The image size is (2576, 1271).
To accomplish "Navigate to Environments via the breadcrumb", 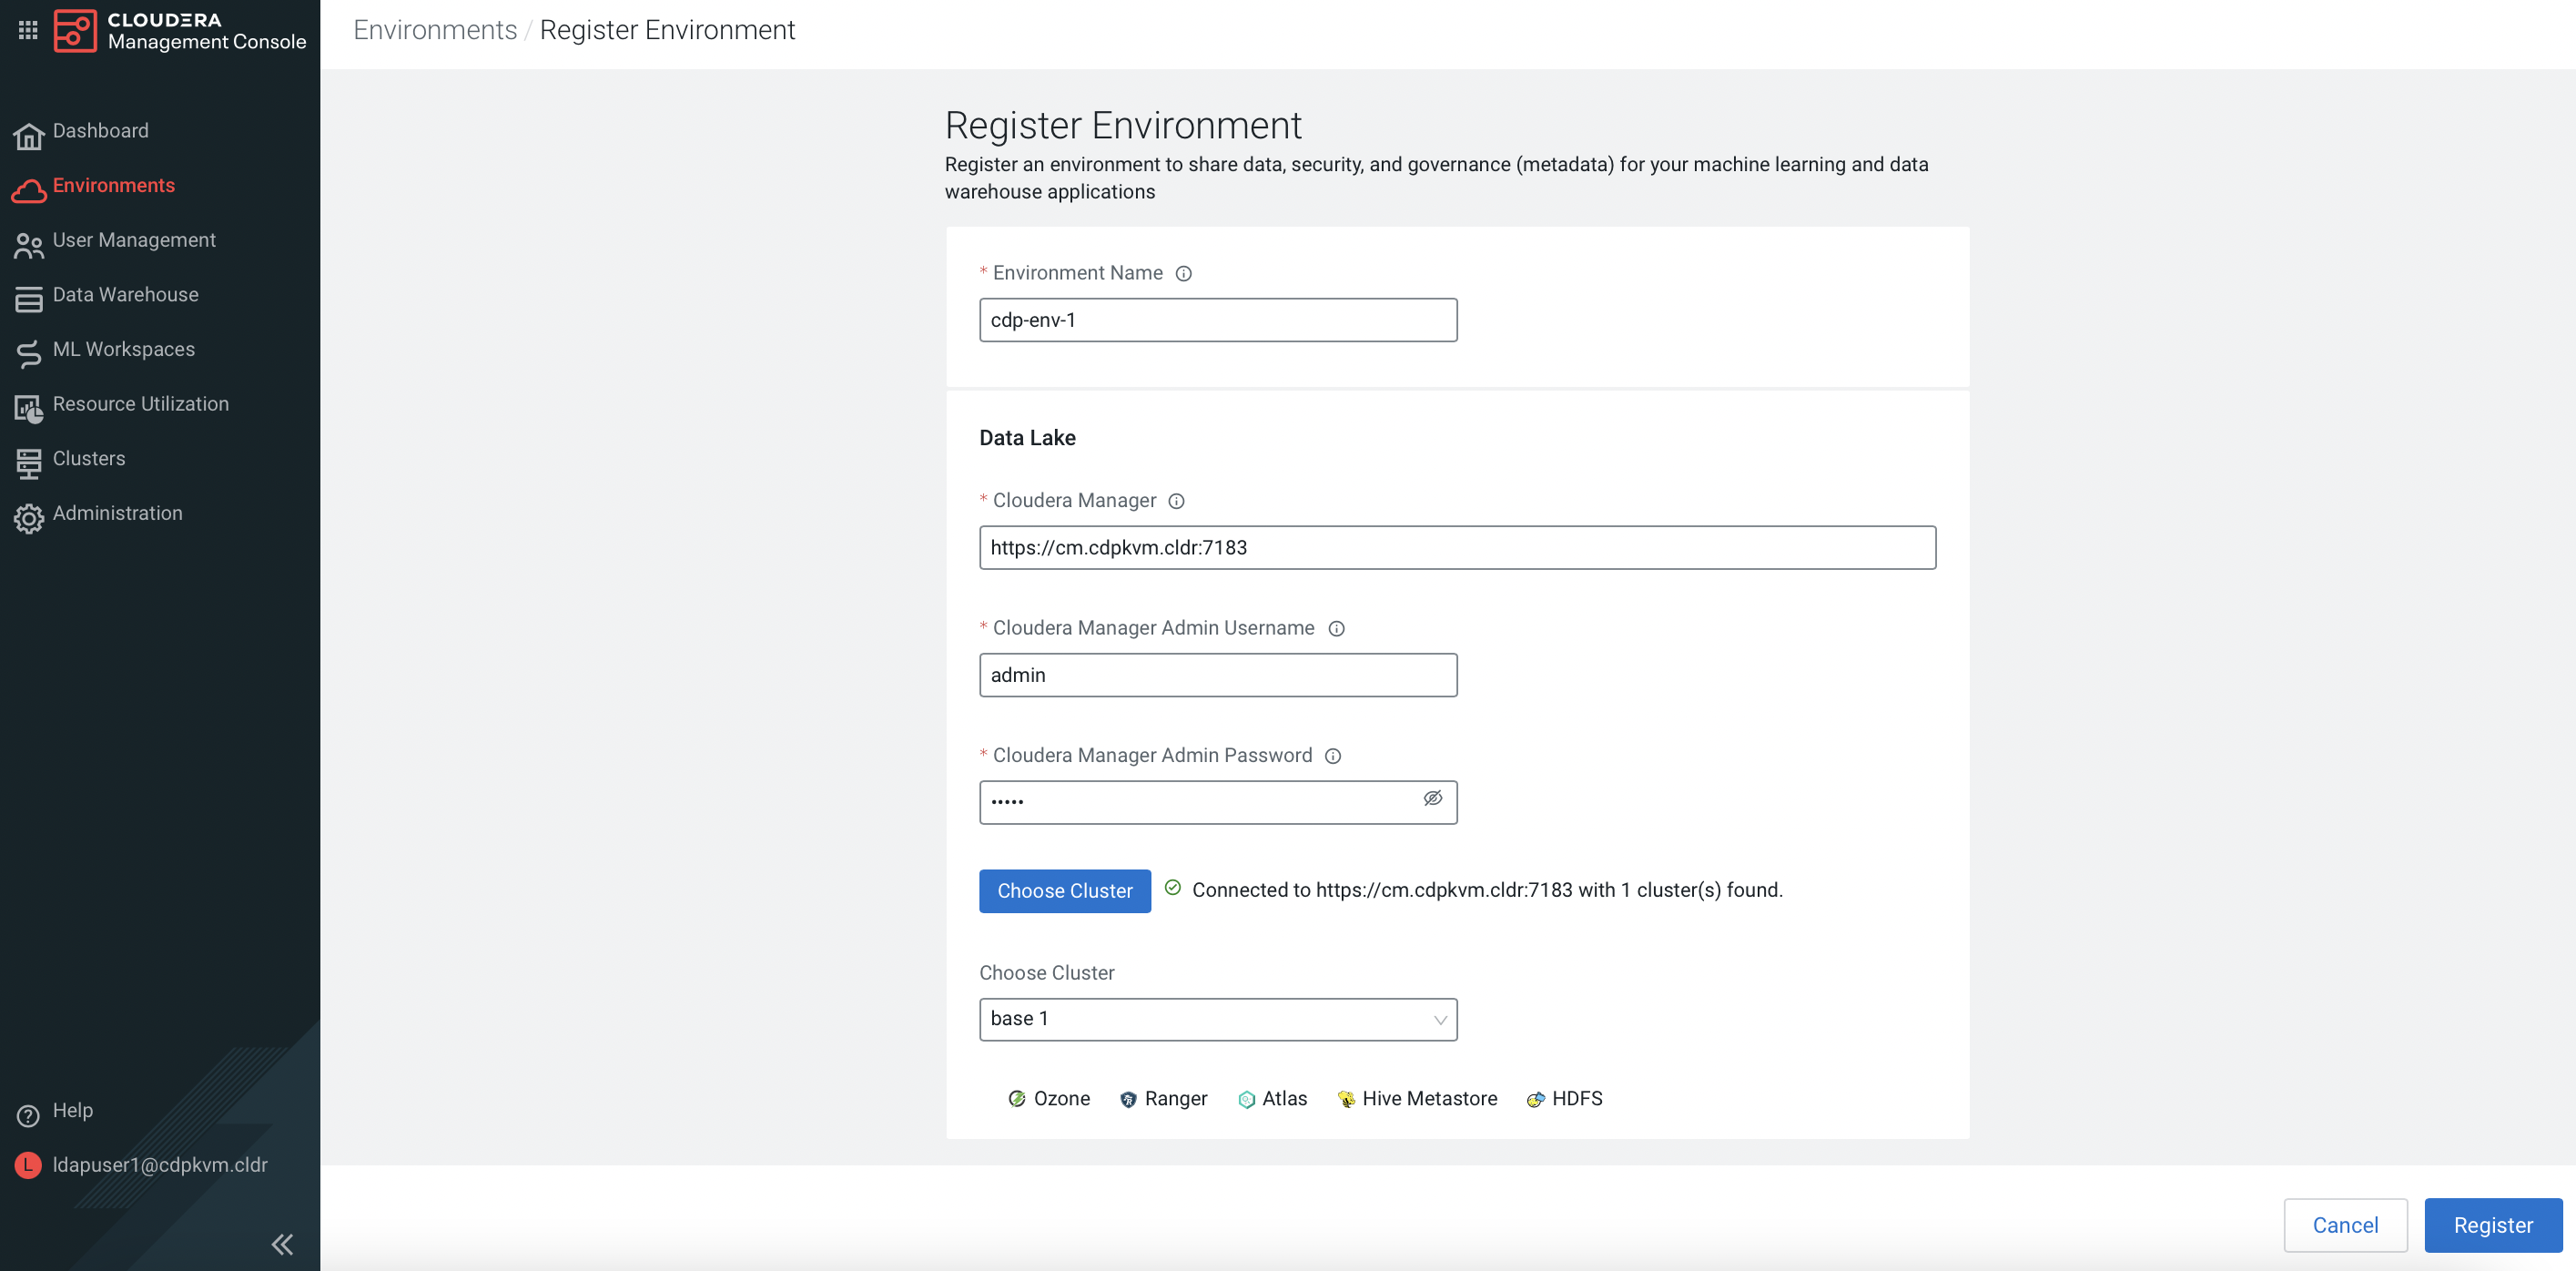I will coord(434,29).
